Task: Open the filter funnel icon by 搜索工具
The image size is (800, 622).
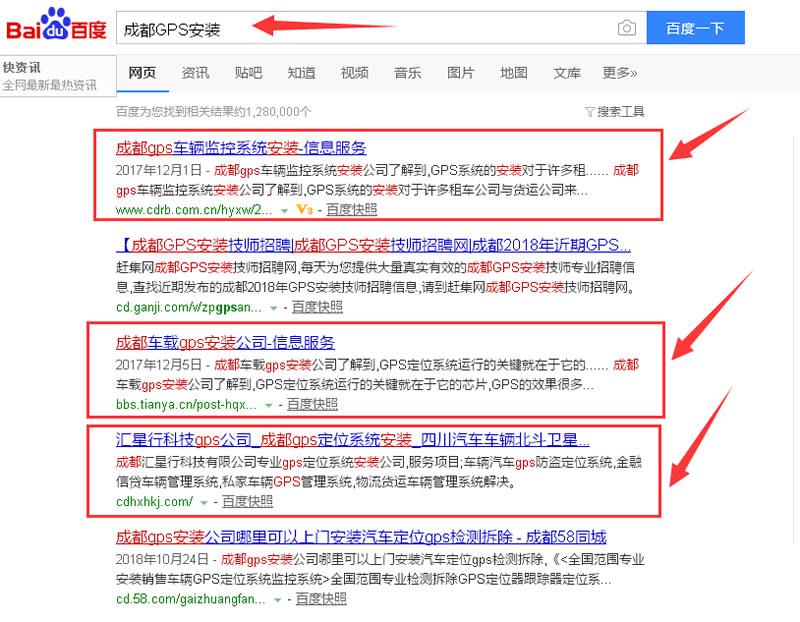Action: click(x=589, y=111)
